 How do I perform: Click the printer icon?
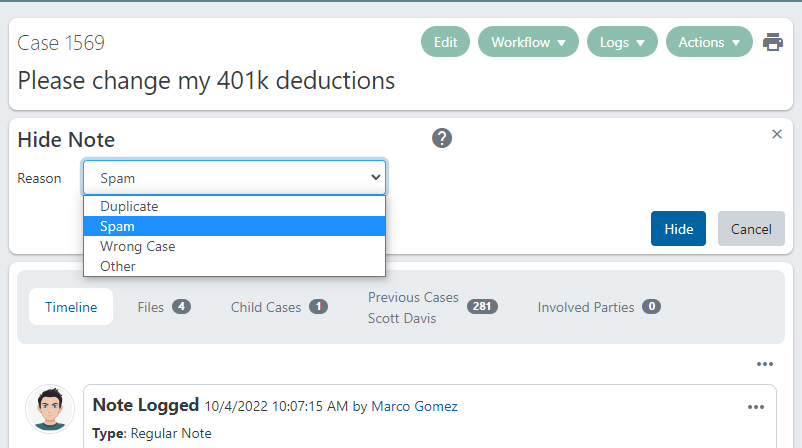[772, 42]
